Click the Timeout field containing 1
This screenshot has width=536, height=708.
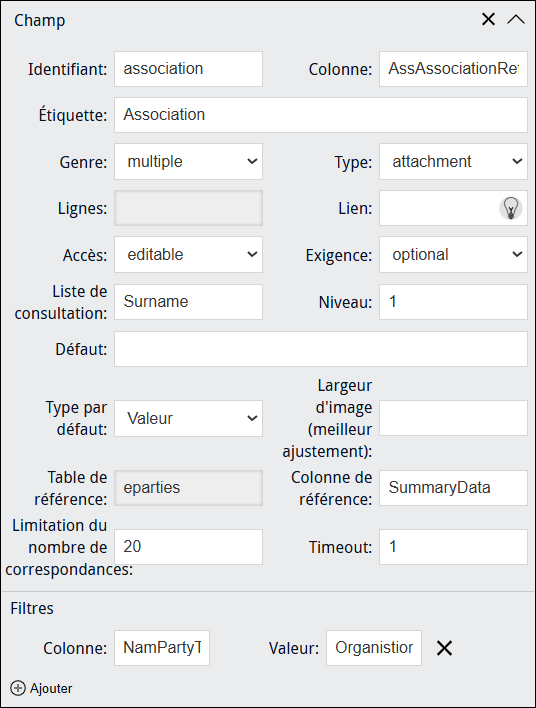click(453, 547)
